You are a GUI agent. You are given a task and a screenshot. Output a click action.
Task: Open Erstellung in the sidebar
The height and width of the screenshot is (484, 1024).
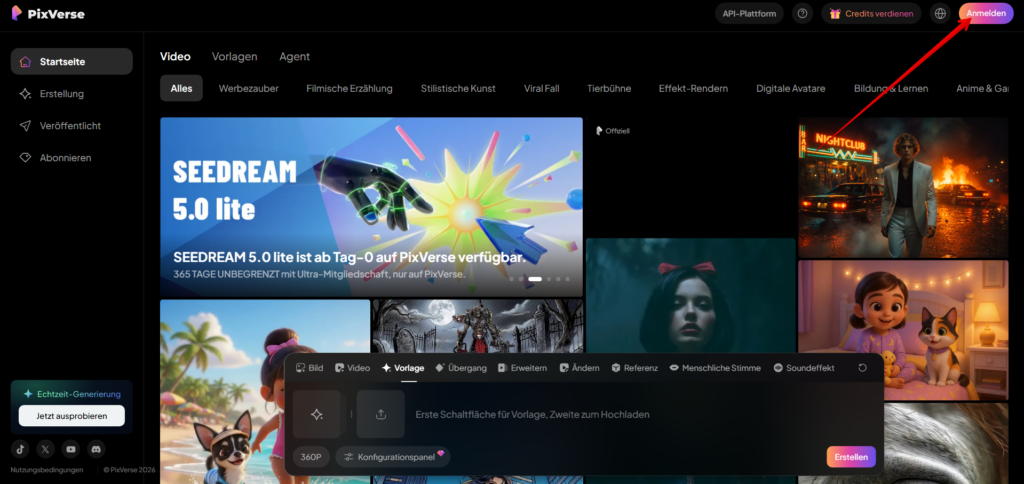pyautogui.click(x=72, y=93)
